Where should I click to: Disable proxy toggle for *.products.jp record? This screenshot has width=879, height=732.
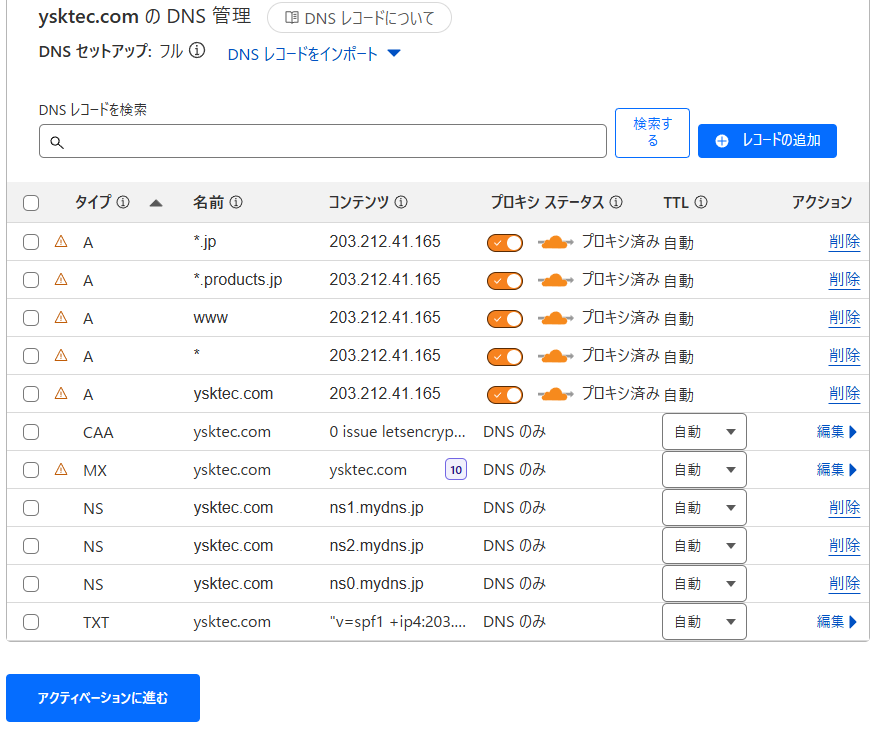coord(505,281)
